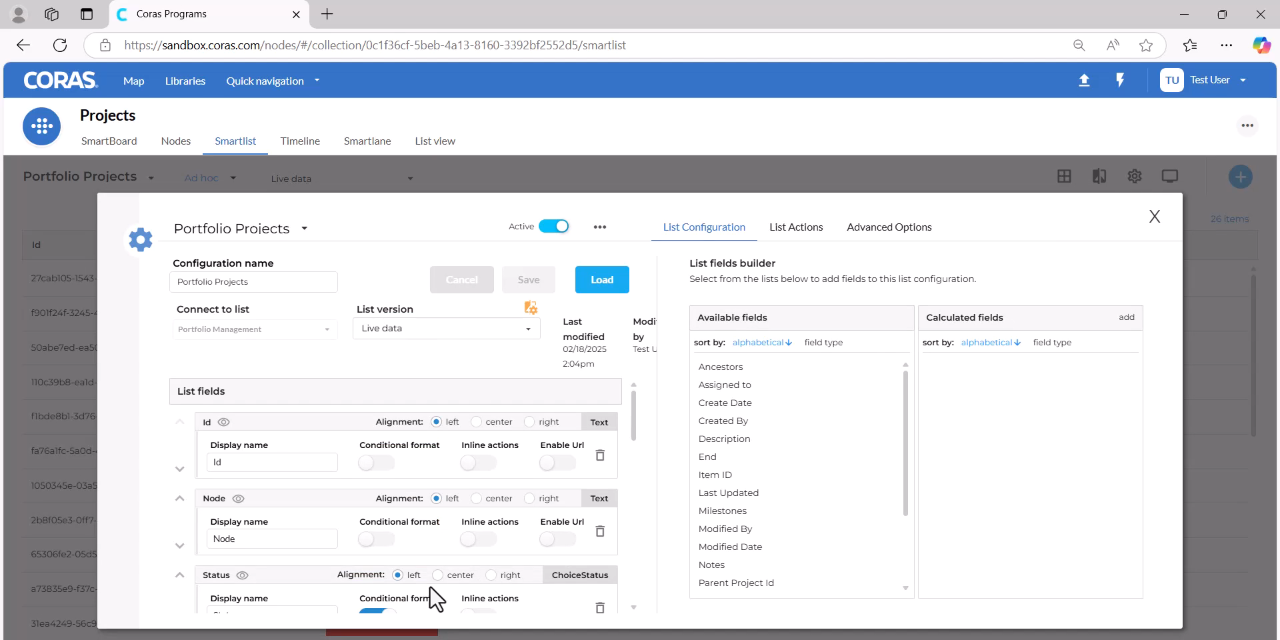The height and width of the screenshot is (640, 1280).
Task: Sort Available fields by alphabetical
Action: click(x=762, y=342)
